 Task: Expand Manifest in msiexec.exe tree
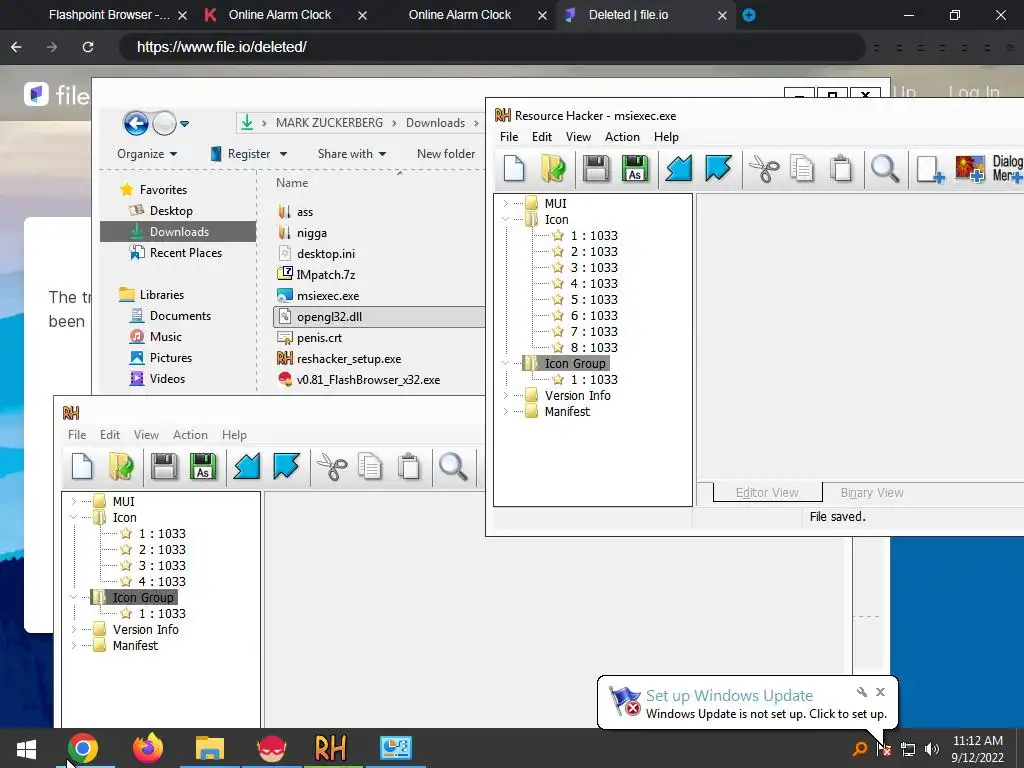point(505,411)
